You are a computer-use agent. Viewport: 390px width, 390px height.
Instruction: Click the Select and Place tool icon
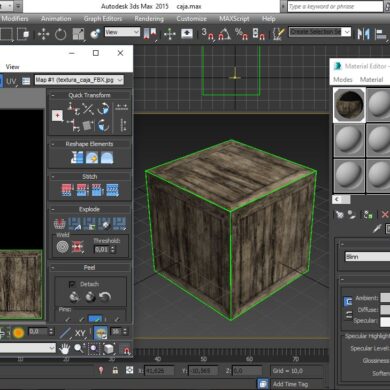[x=95, y=34]
